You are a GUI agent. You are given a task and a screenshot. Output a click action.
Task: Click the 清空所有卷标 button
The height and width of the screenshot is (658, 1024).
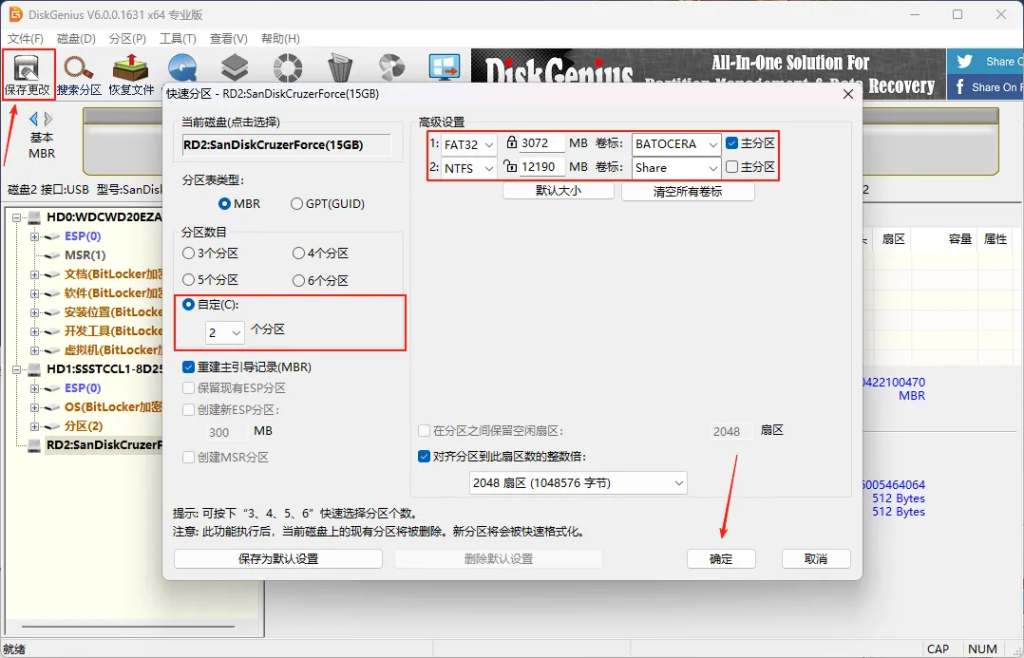tap(687, 191)
